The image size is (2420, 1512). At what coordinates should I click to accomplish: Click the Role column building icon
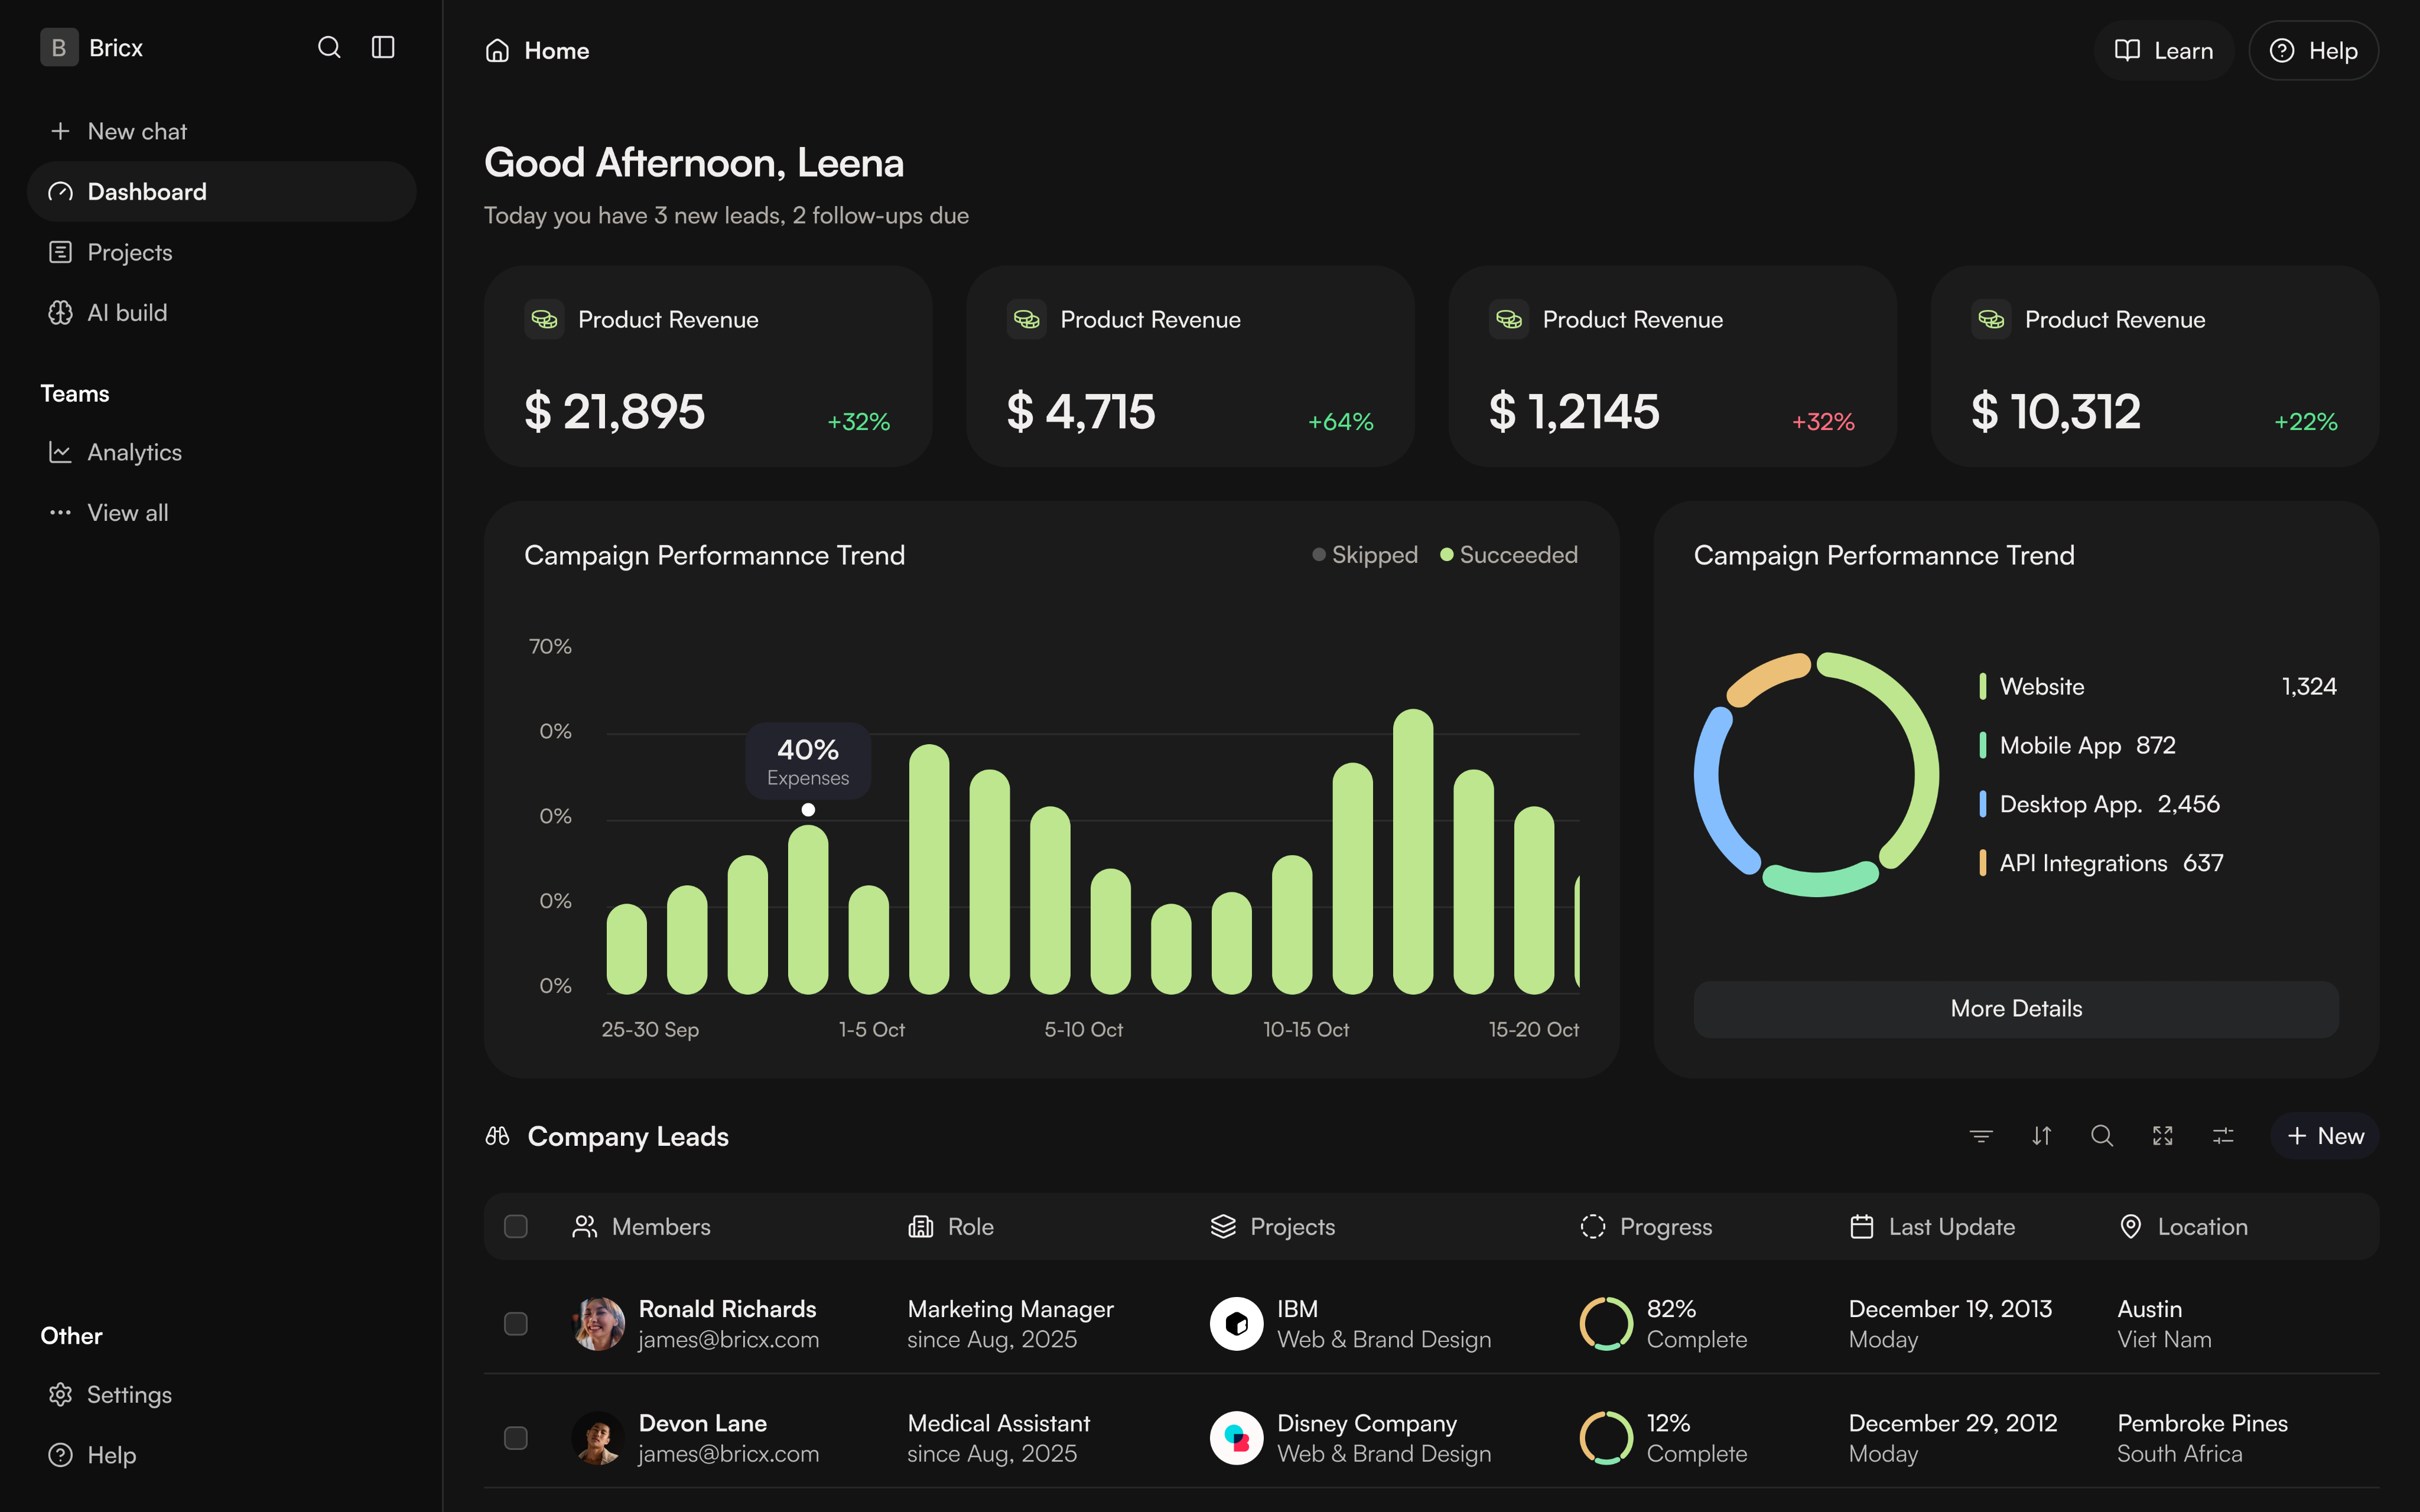pos(920,1227)
